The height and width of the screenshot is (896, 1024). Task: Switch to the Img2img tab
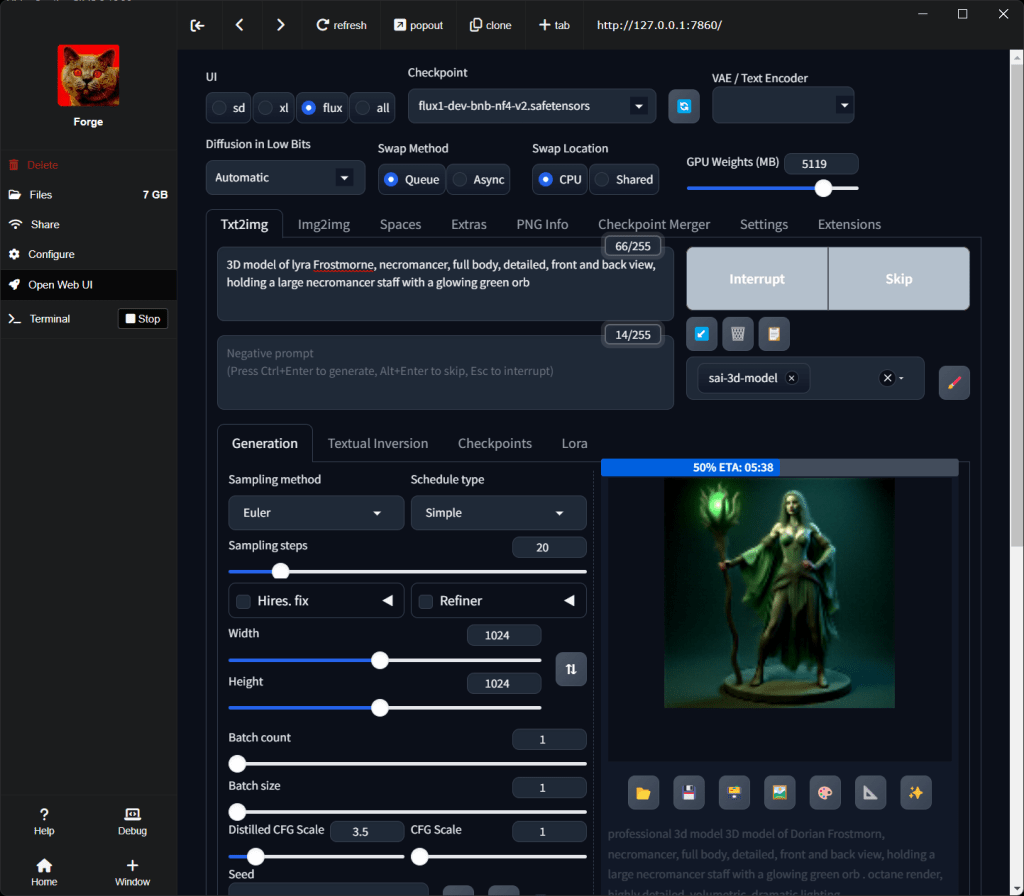[x=324, y=224]
